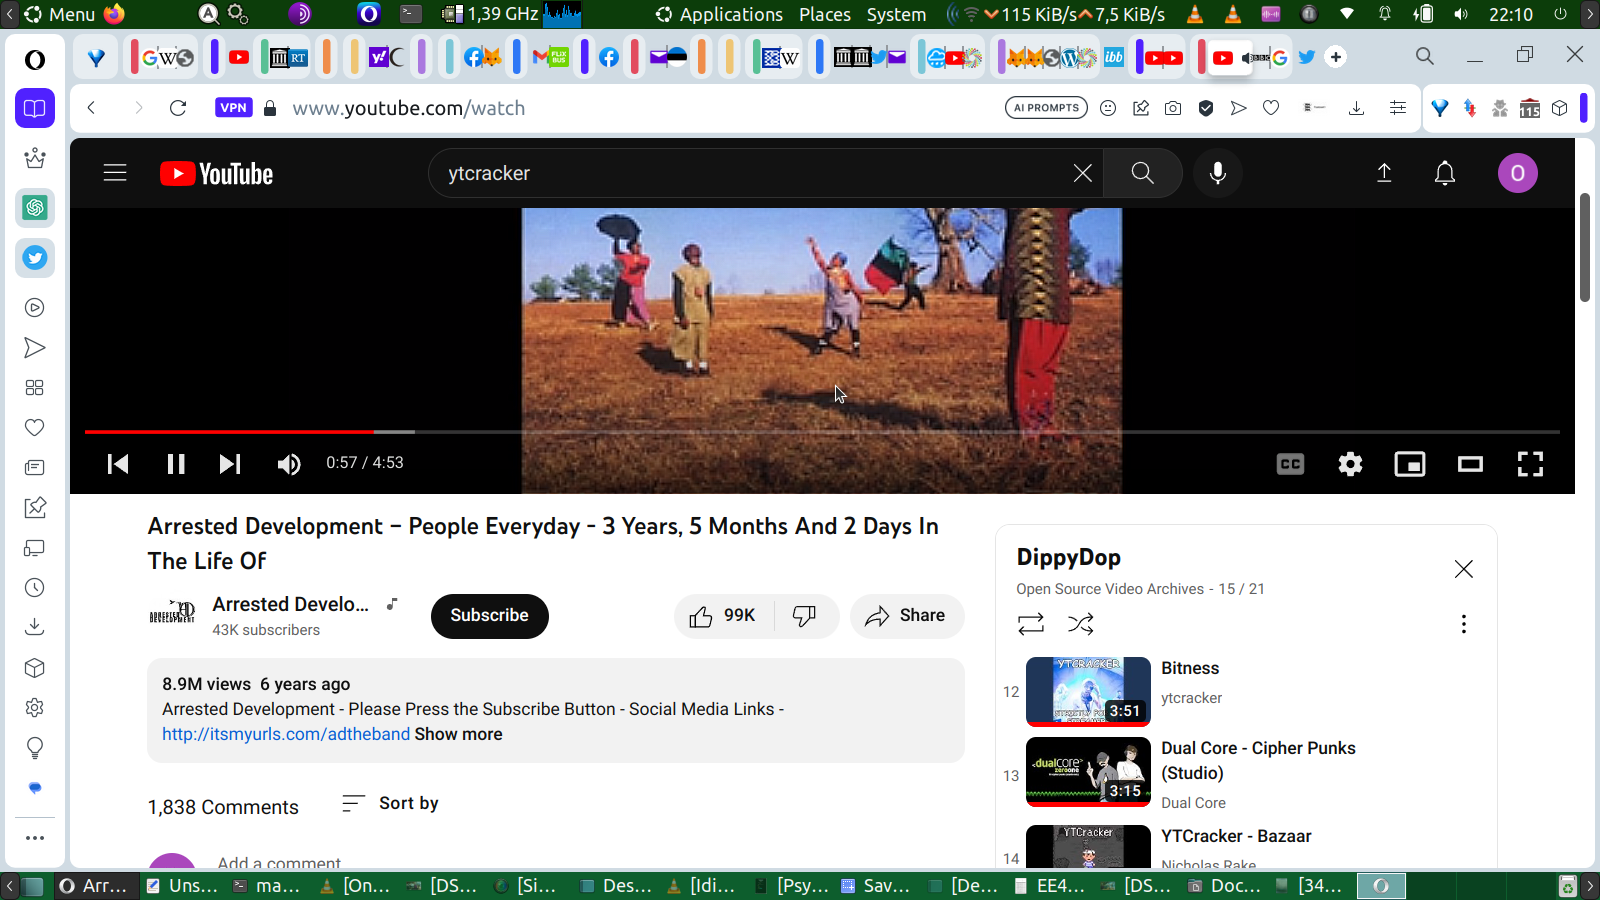Go back in browser history
The width and height of the screenshot is (1600, 900).
91,108
